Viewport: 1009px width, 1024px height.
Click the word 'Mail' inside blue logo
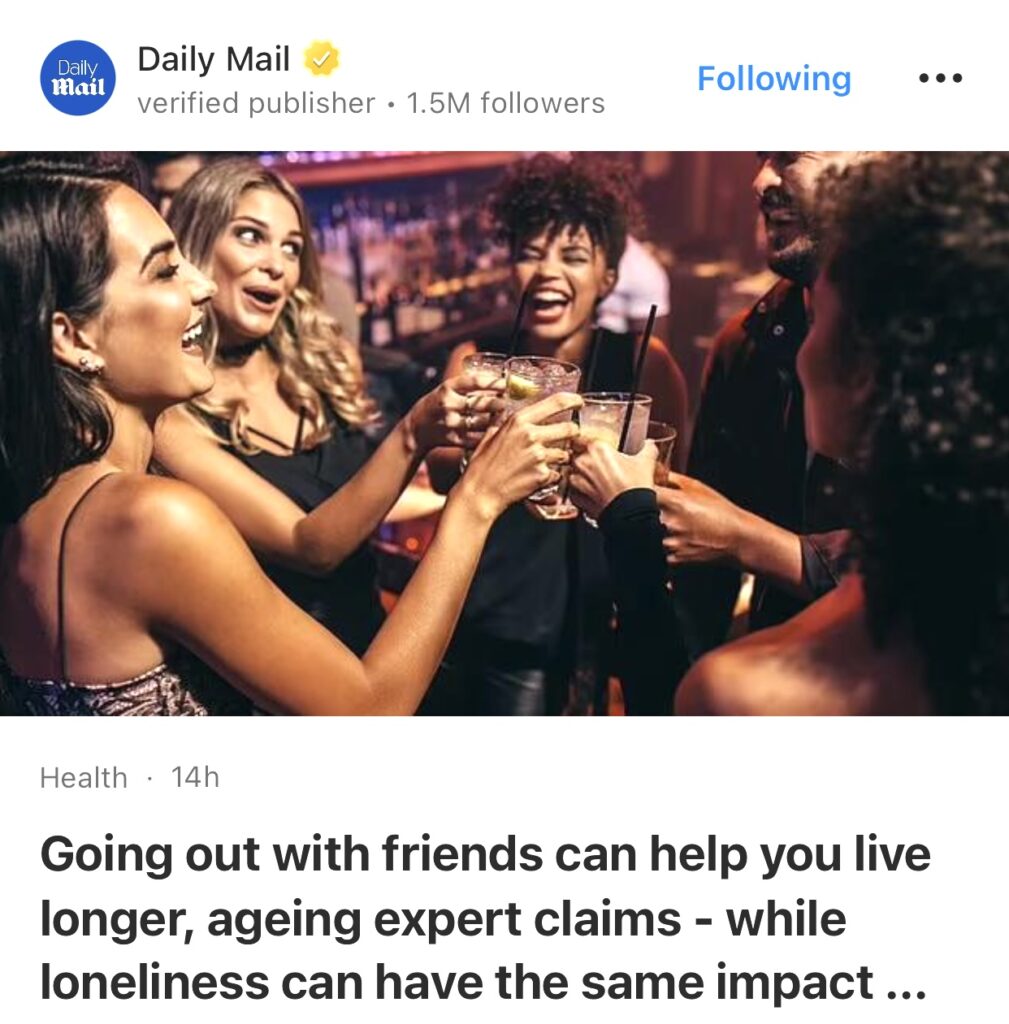pos(78,86)
